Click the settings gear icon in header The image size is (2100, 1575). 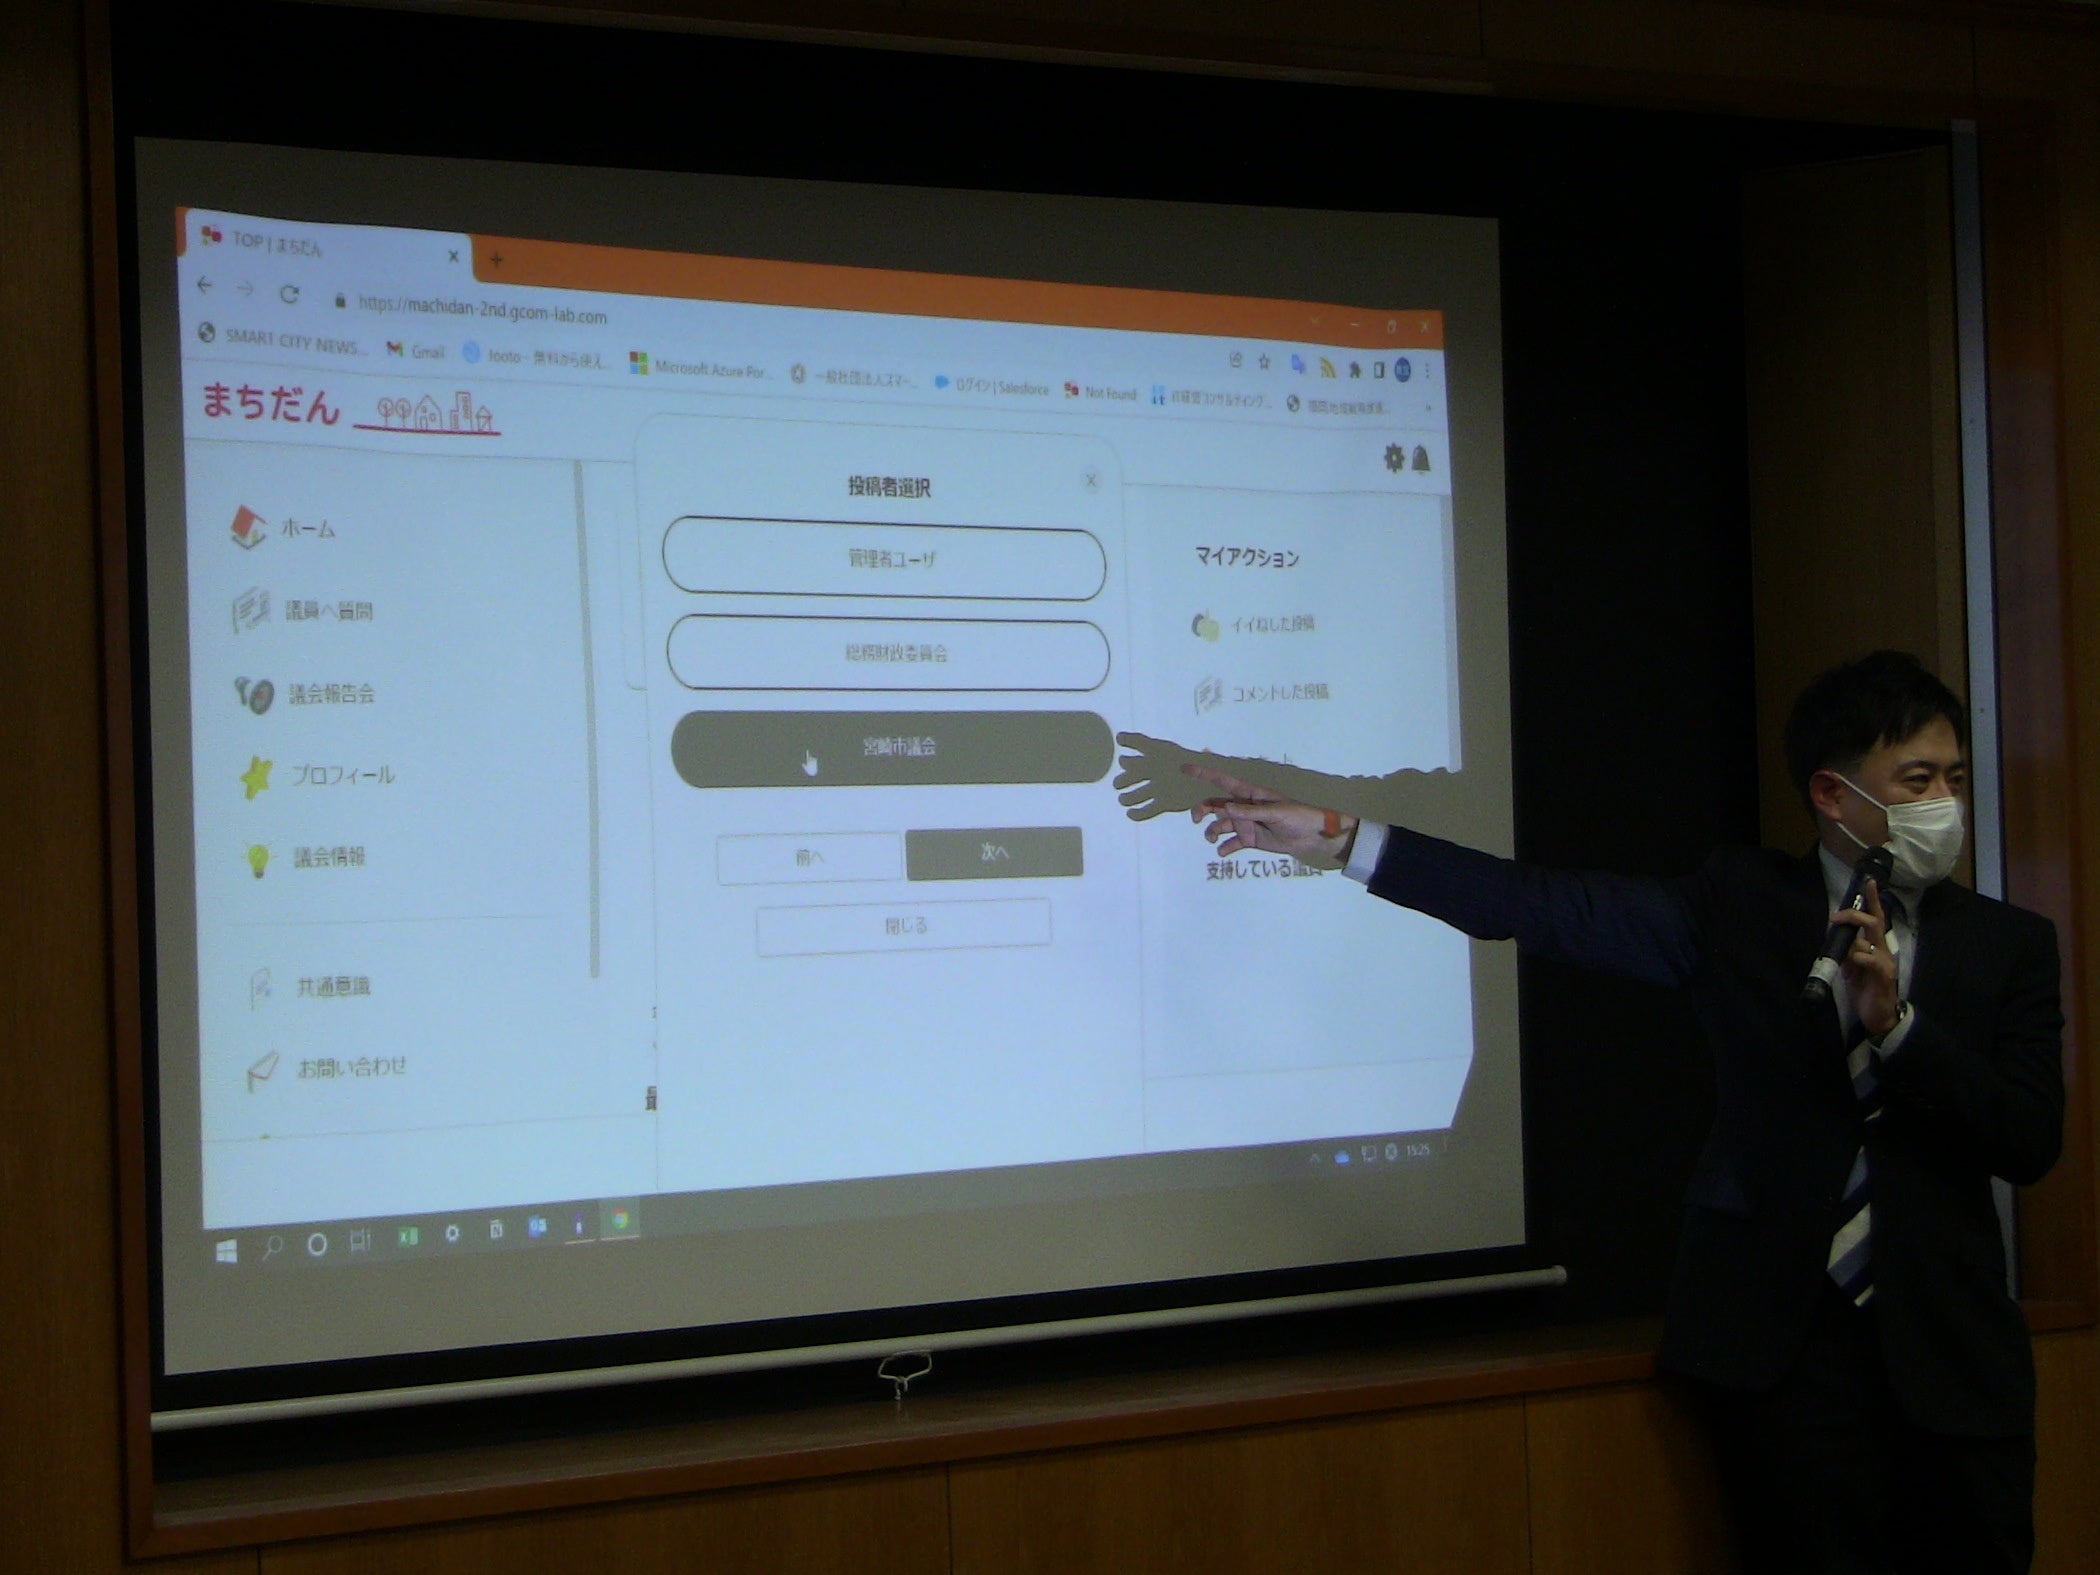click(x=1393, y=458)
